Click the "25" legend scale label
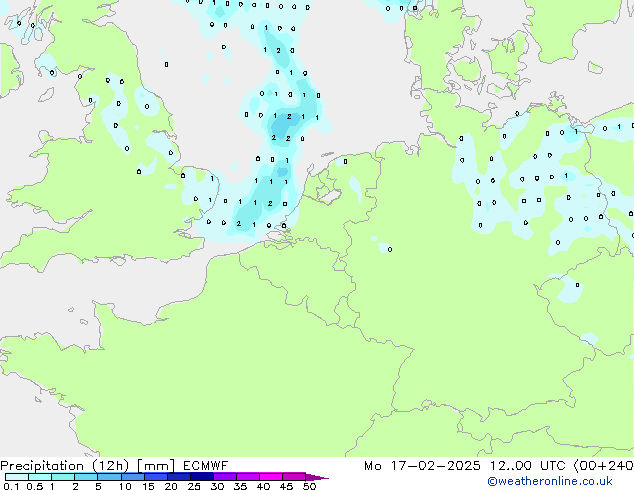This screenshot has width=634, height=490. click(194, 486)
